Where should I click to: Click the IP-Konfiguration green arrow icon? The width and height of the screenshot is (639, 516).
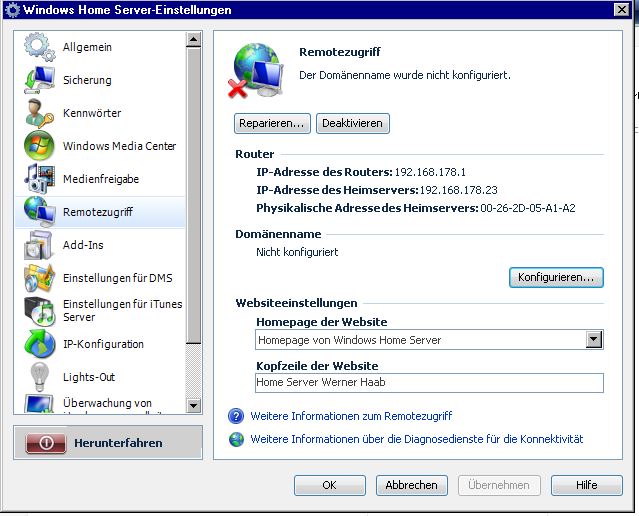(x=39, y=344)
